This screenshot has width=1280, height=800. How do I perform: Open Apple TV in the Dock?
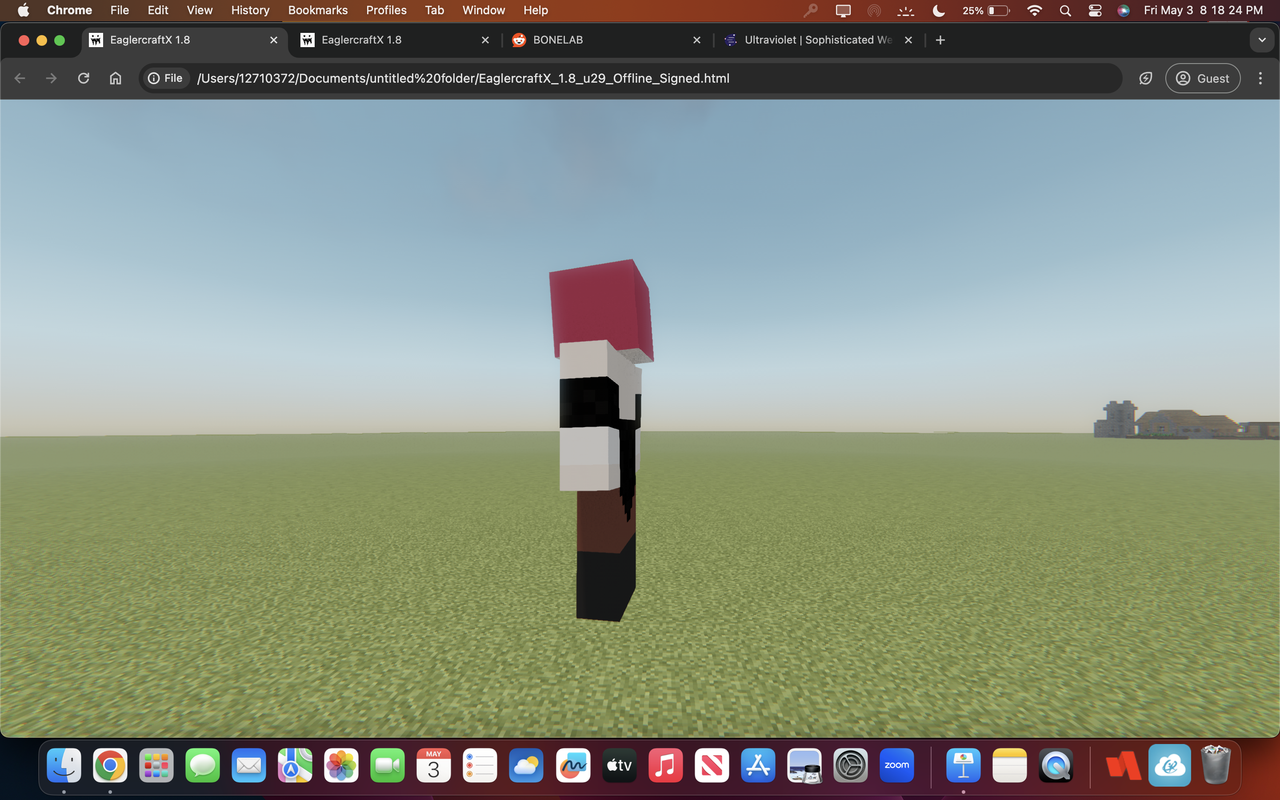tap(619, 766)
